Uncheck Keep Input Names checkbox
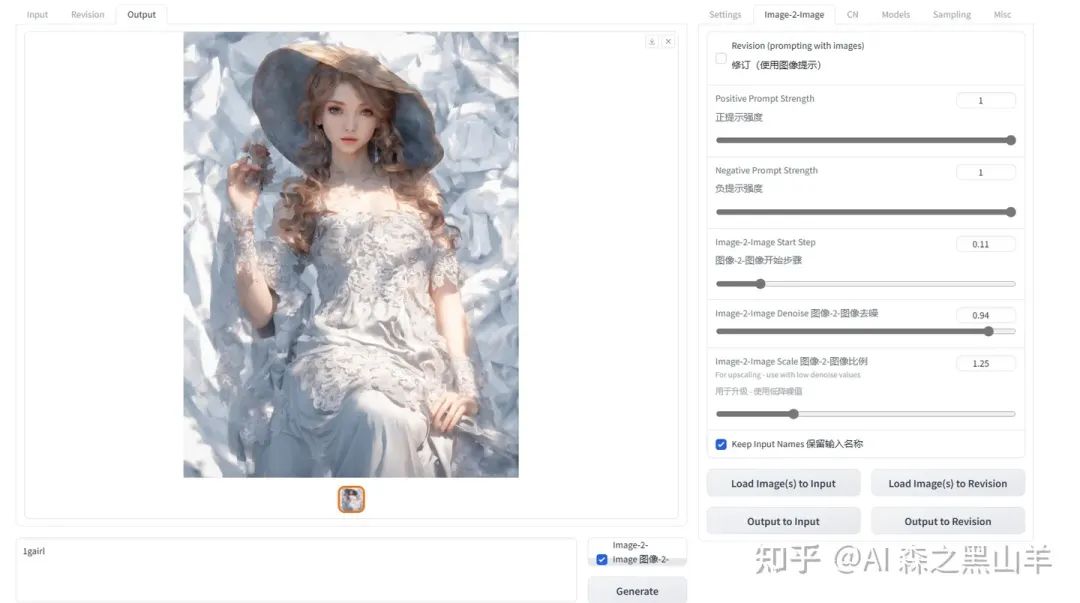The height and width of the screenshot is (603, 1080). tap(720, 444)
